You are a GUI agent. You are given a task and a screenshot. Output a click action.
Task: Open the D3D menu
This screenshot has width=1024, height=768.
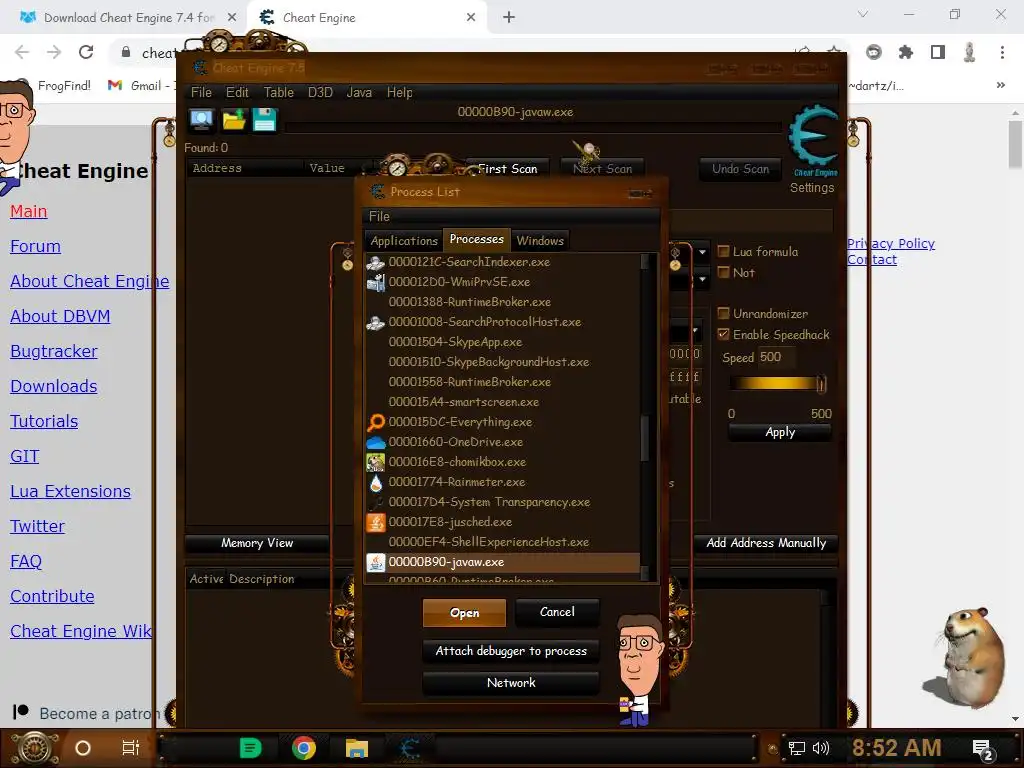pos(320,93)
